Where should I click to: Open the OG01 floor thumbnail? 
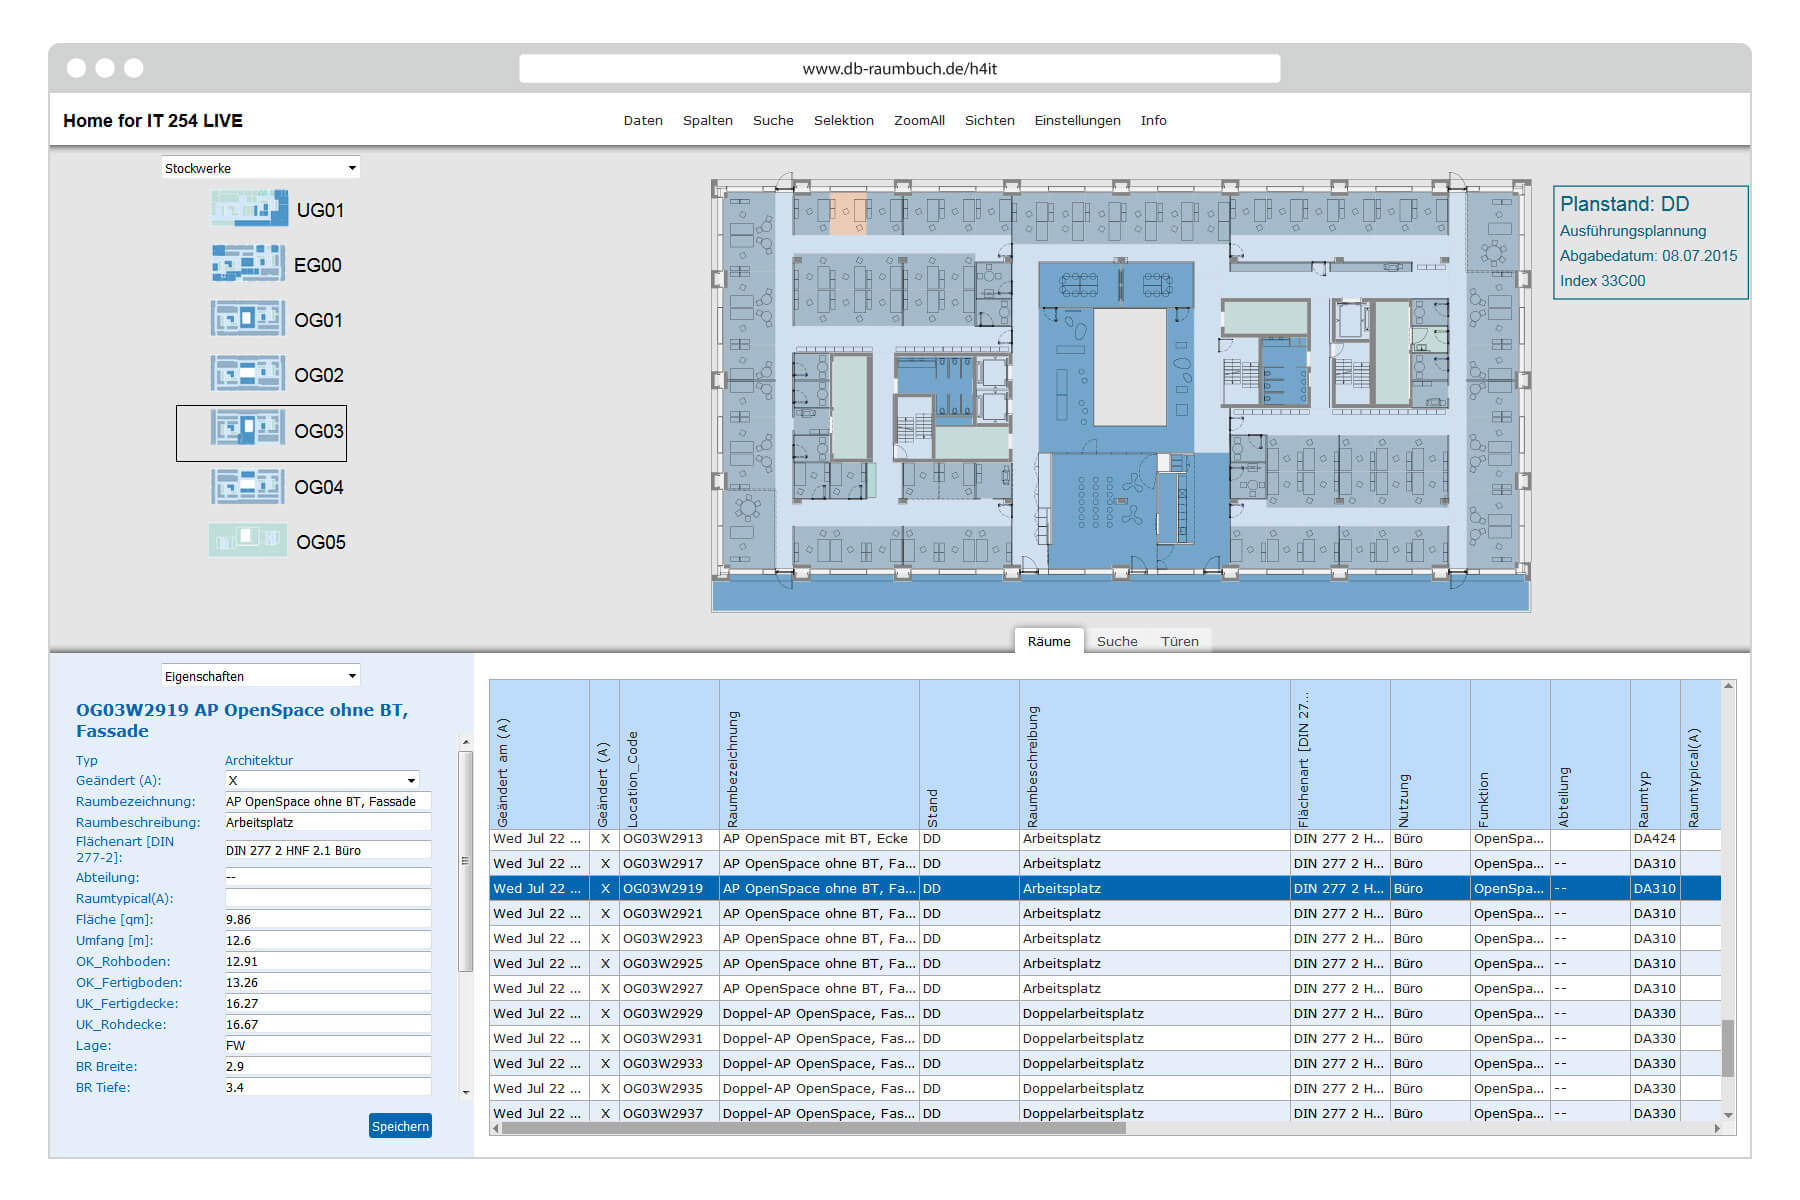pyautogui.click(x=248, y=319)
